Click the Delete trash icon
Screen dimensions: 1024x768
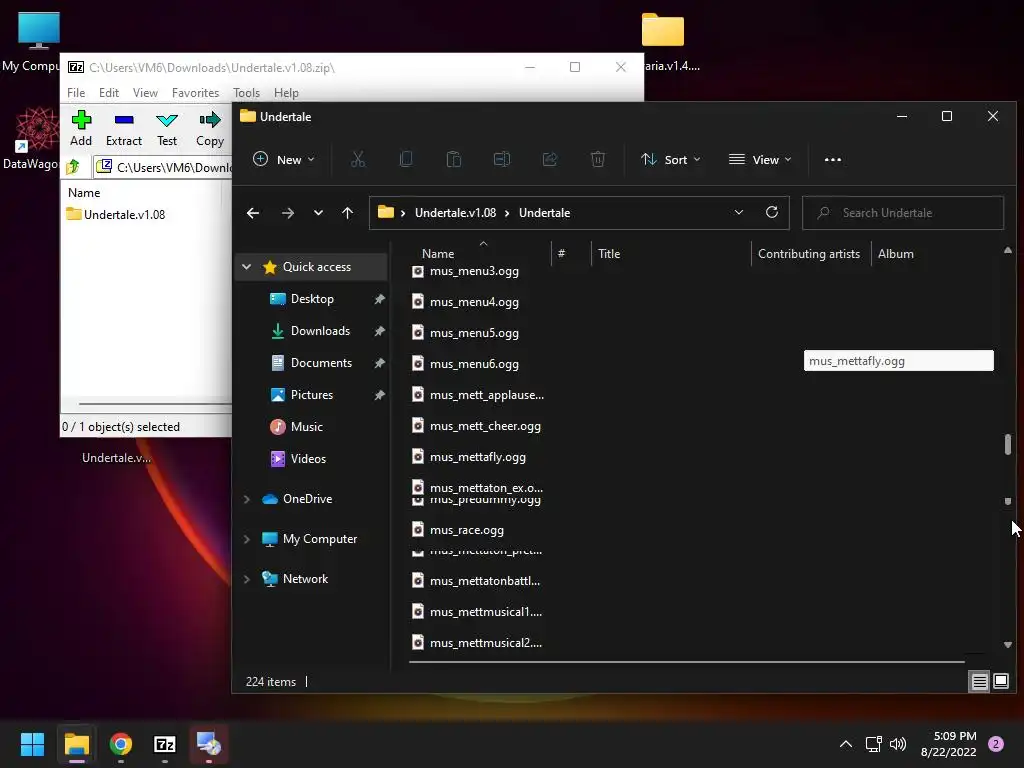598,159
